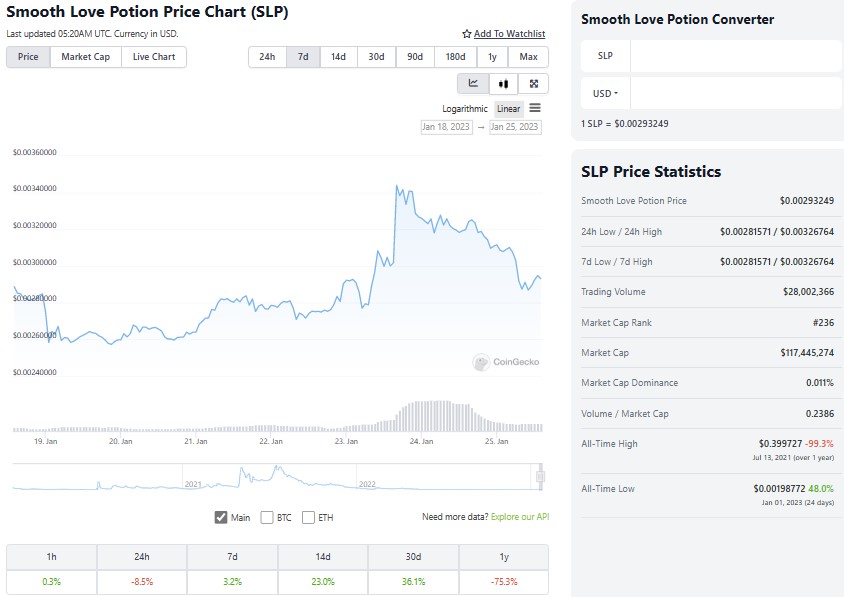Choose the 30d time range
Screen dimensions: 844x597
(376, 57)
